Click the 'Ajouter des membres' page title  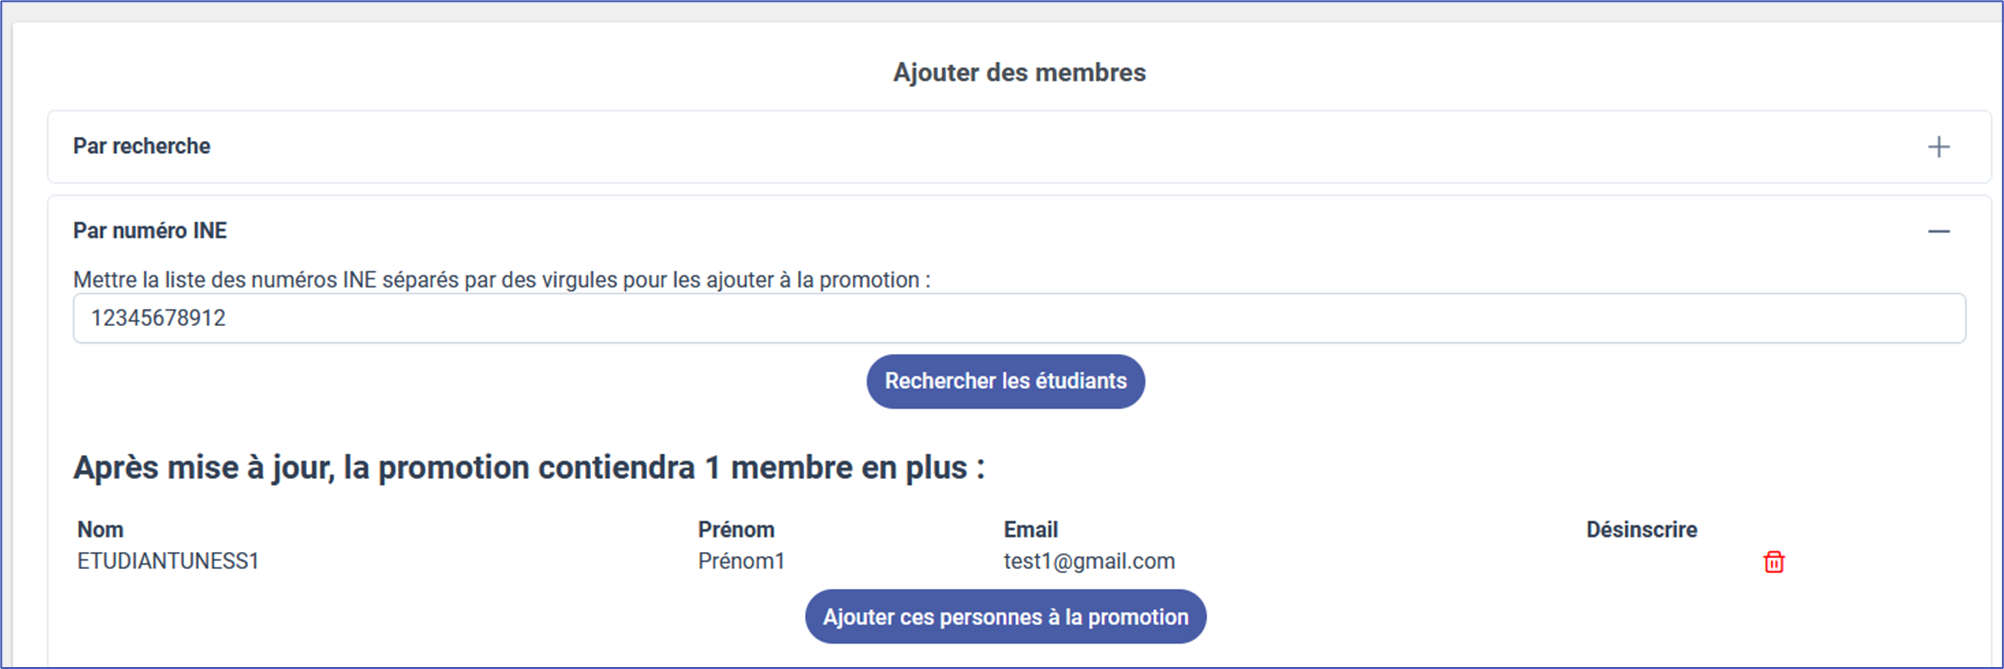click(x=1019, y=73)
